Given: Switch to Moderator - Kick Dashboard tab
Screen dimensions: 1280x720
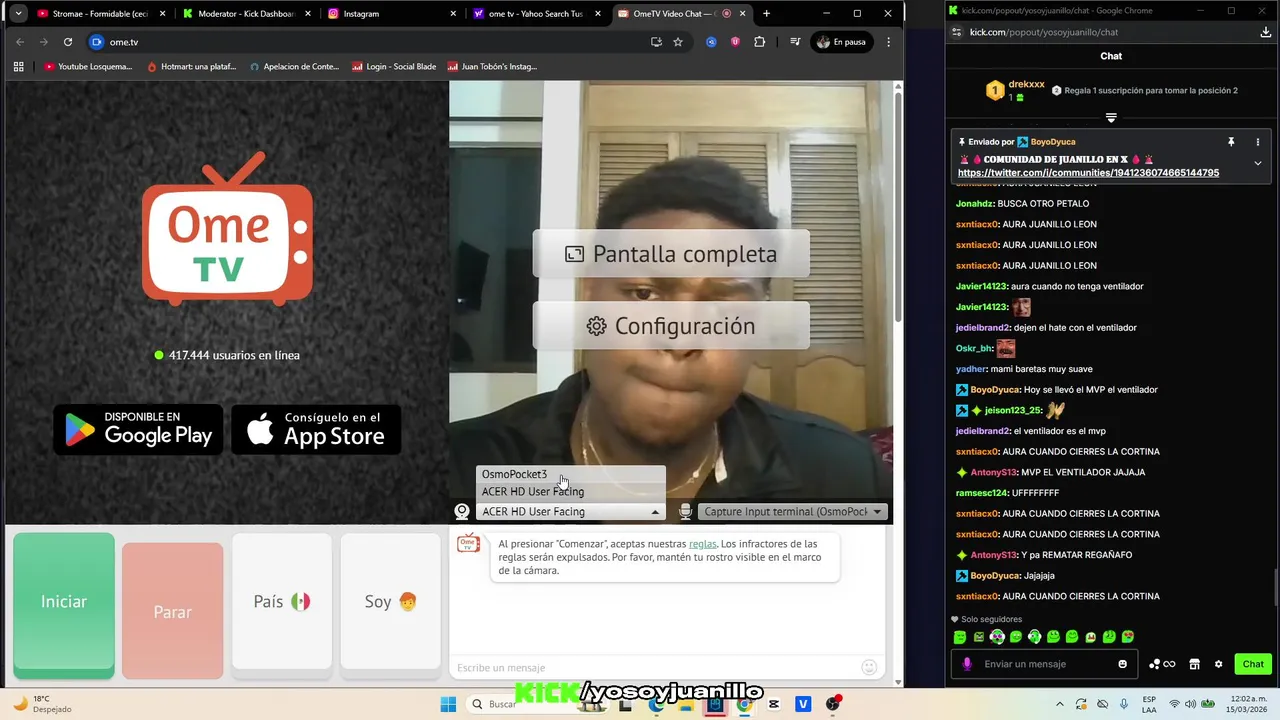Looking at the screenshot, I should click(x=246, y=14).
